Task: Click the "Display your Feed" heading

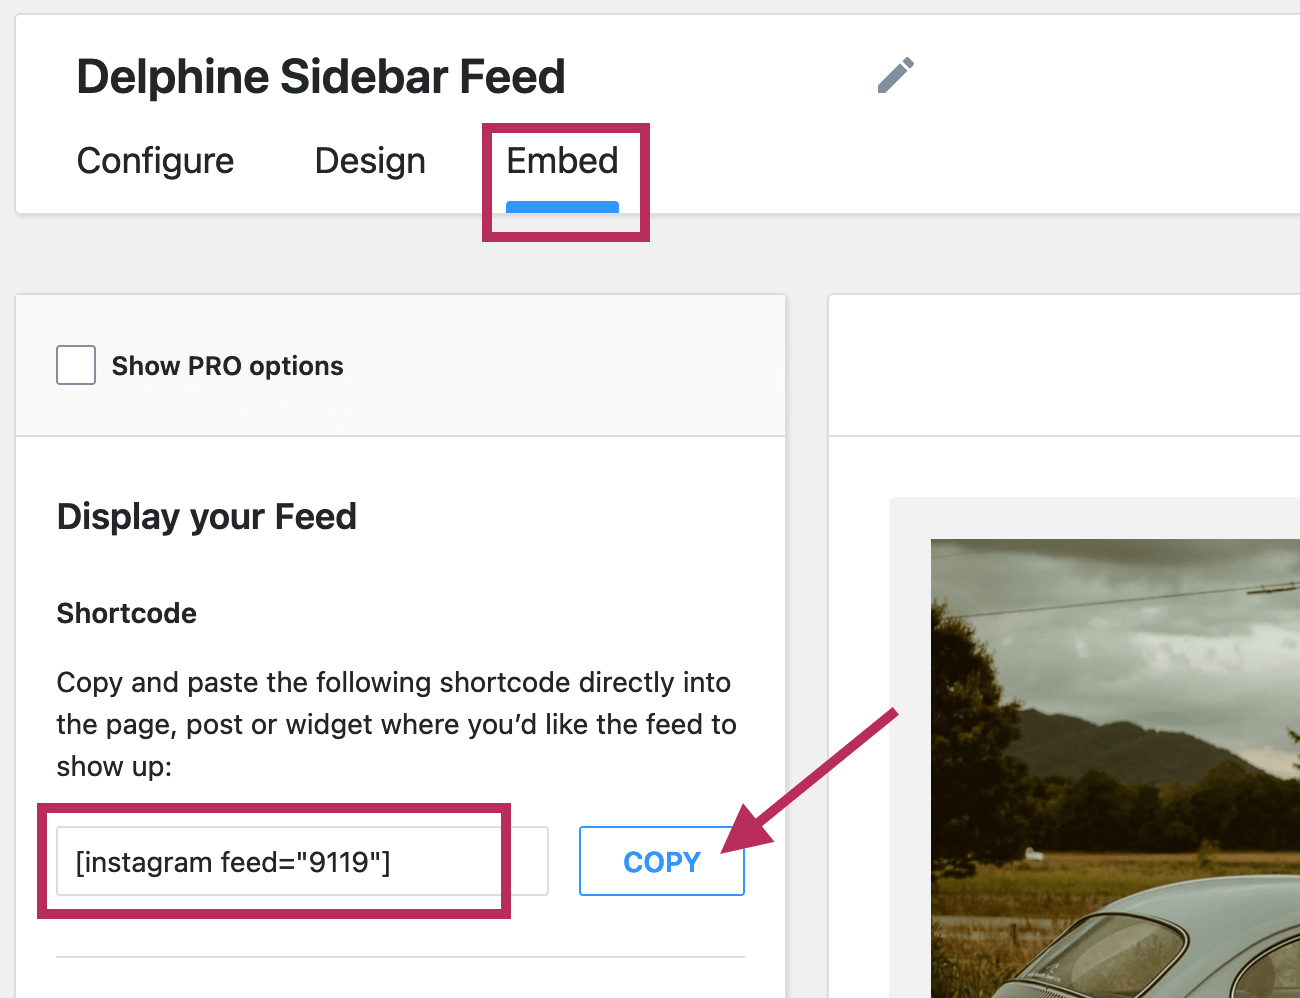Action: [x=207, y=517]
